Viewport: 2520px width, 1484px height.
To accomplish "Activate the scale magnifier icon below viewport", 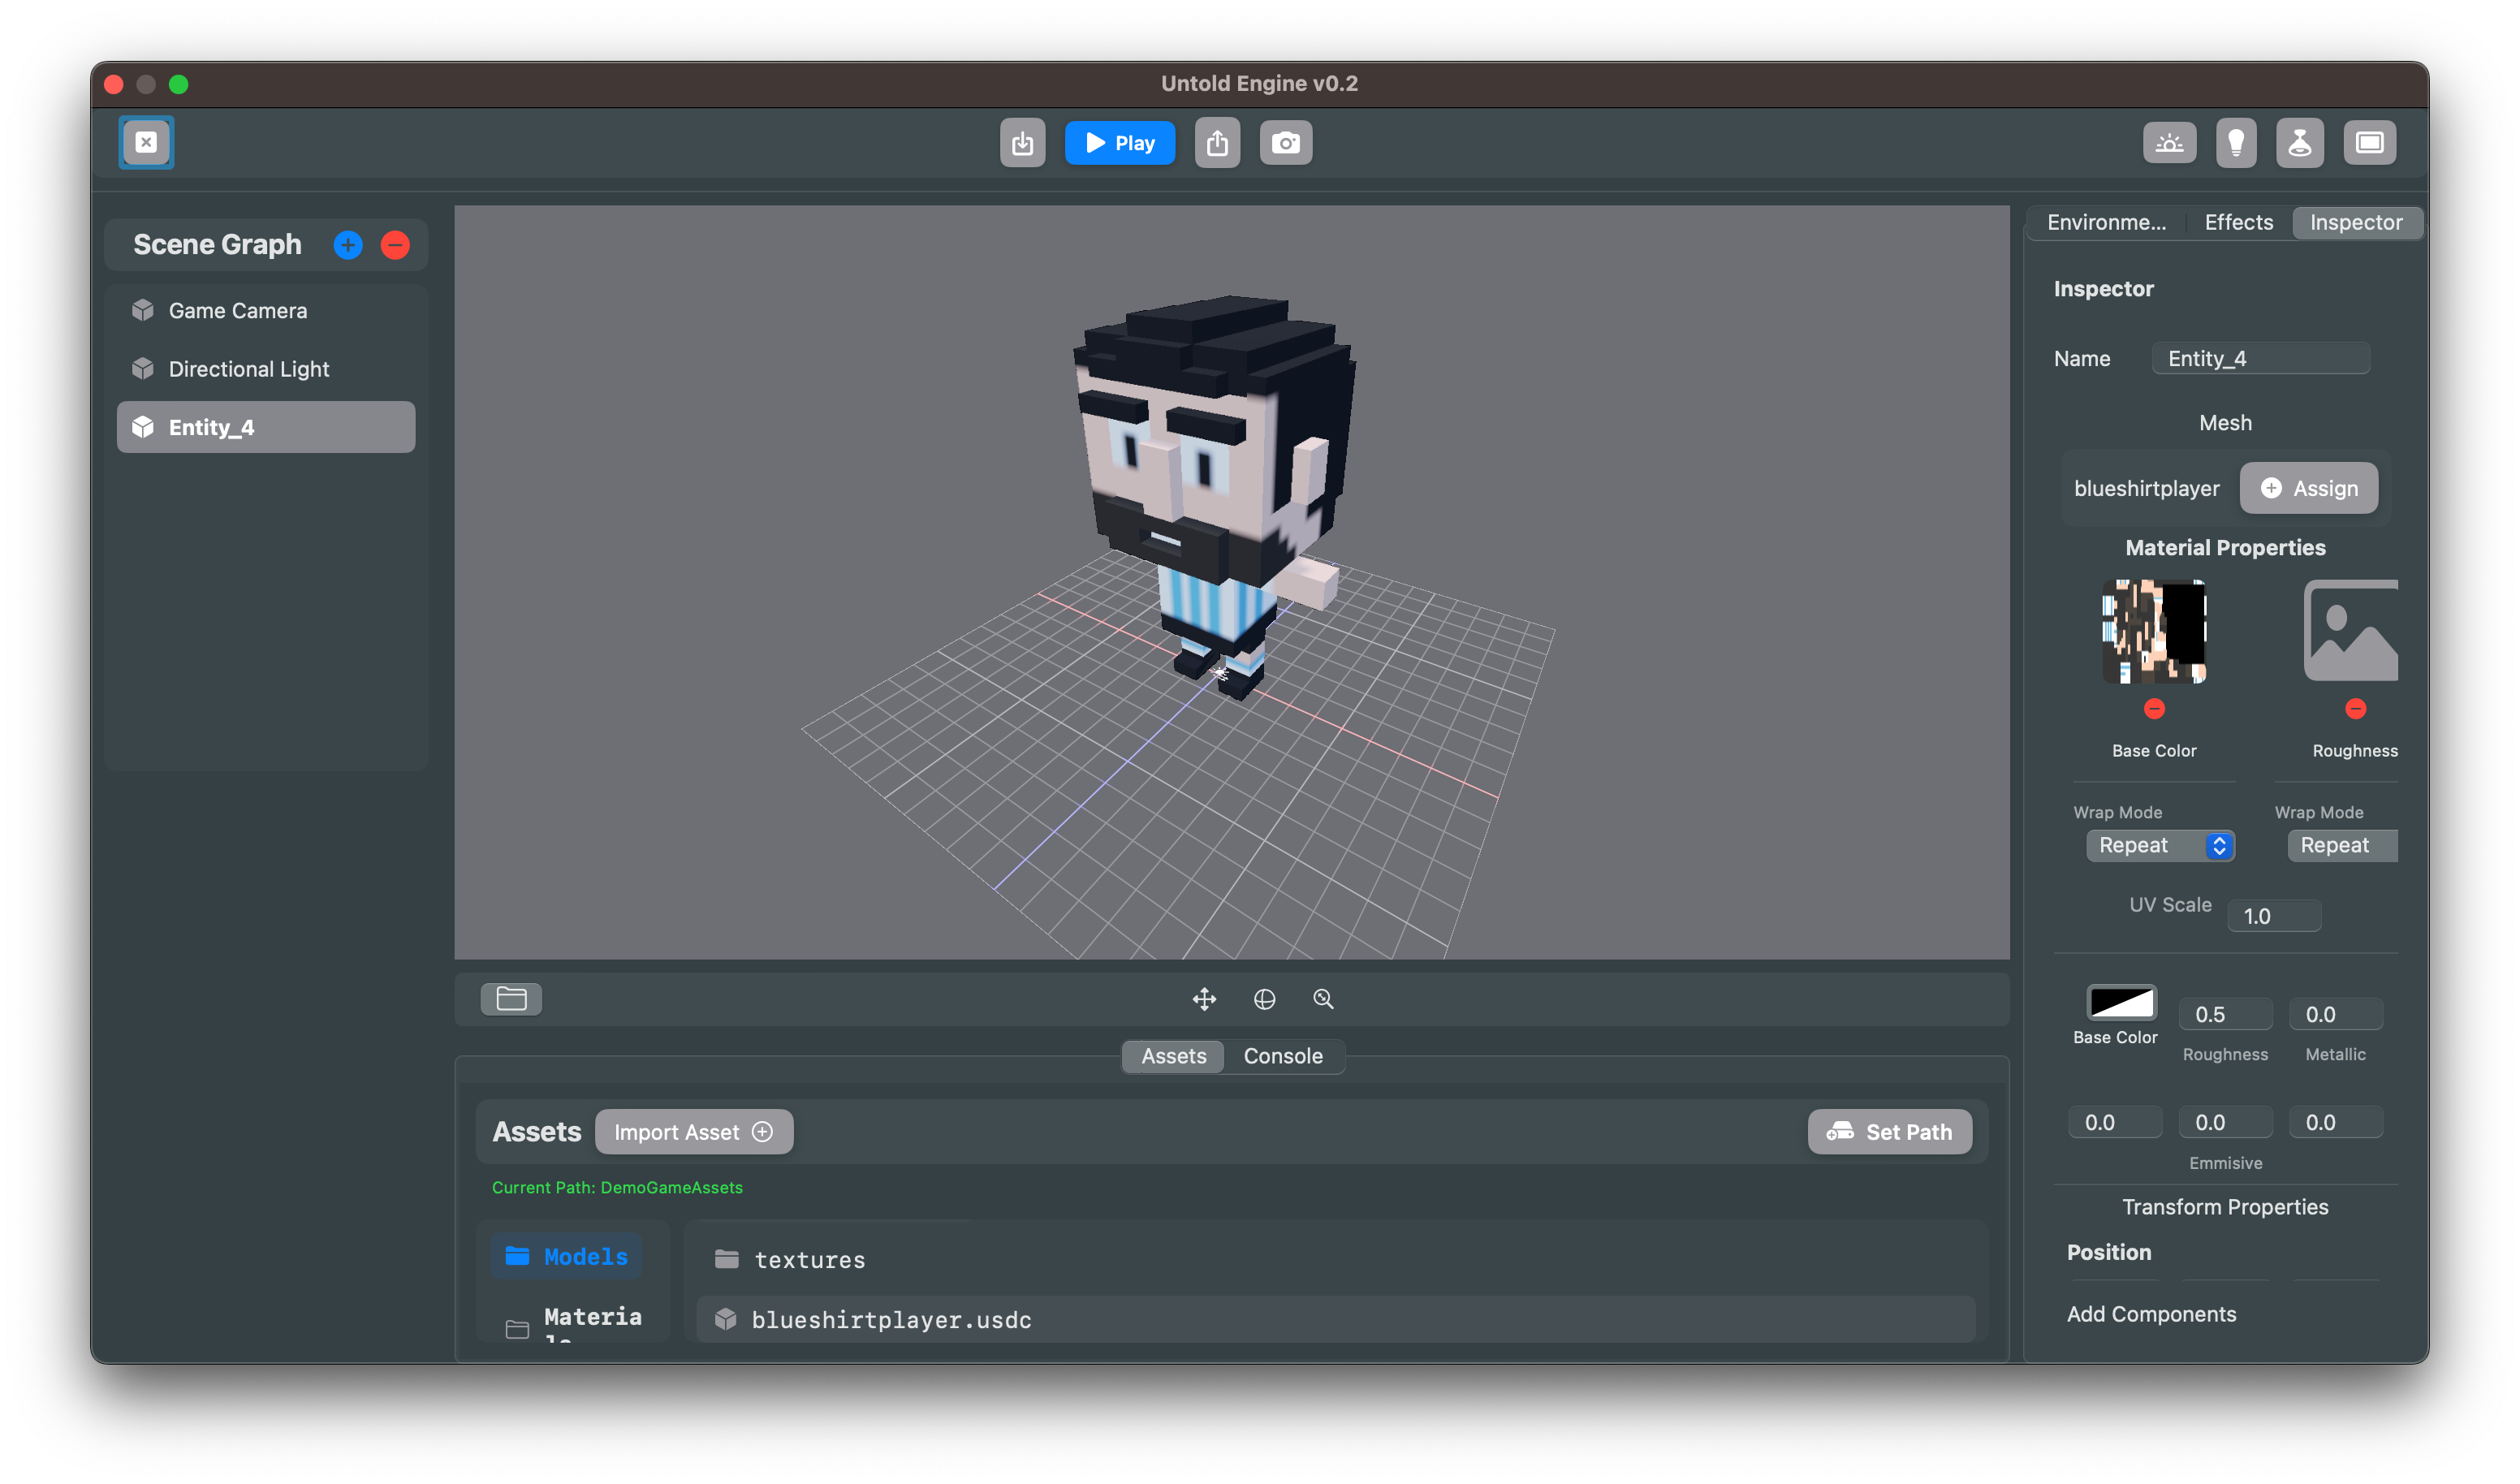I will click(1323, 998).
